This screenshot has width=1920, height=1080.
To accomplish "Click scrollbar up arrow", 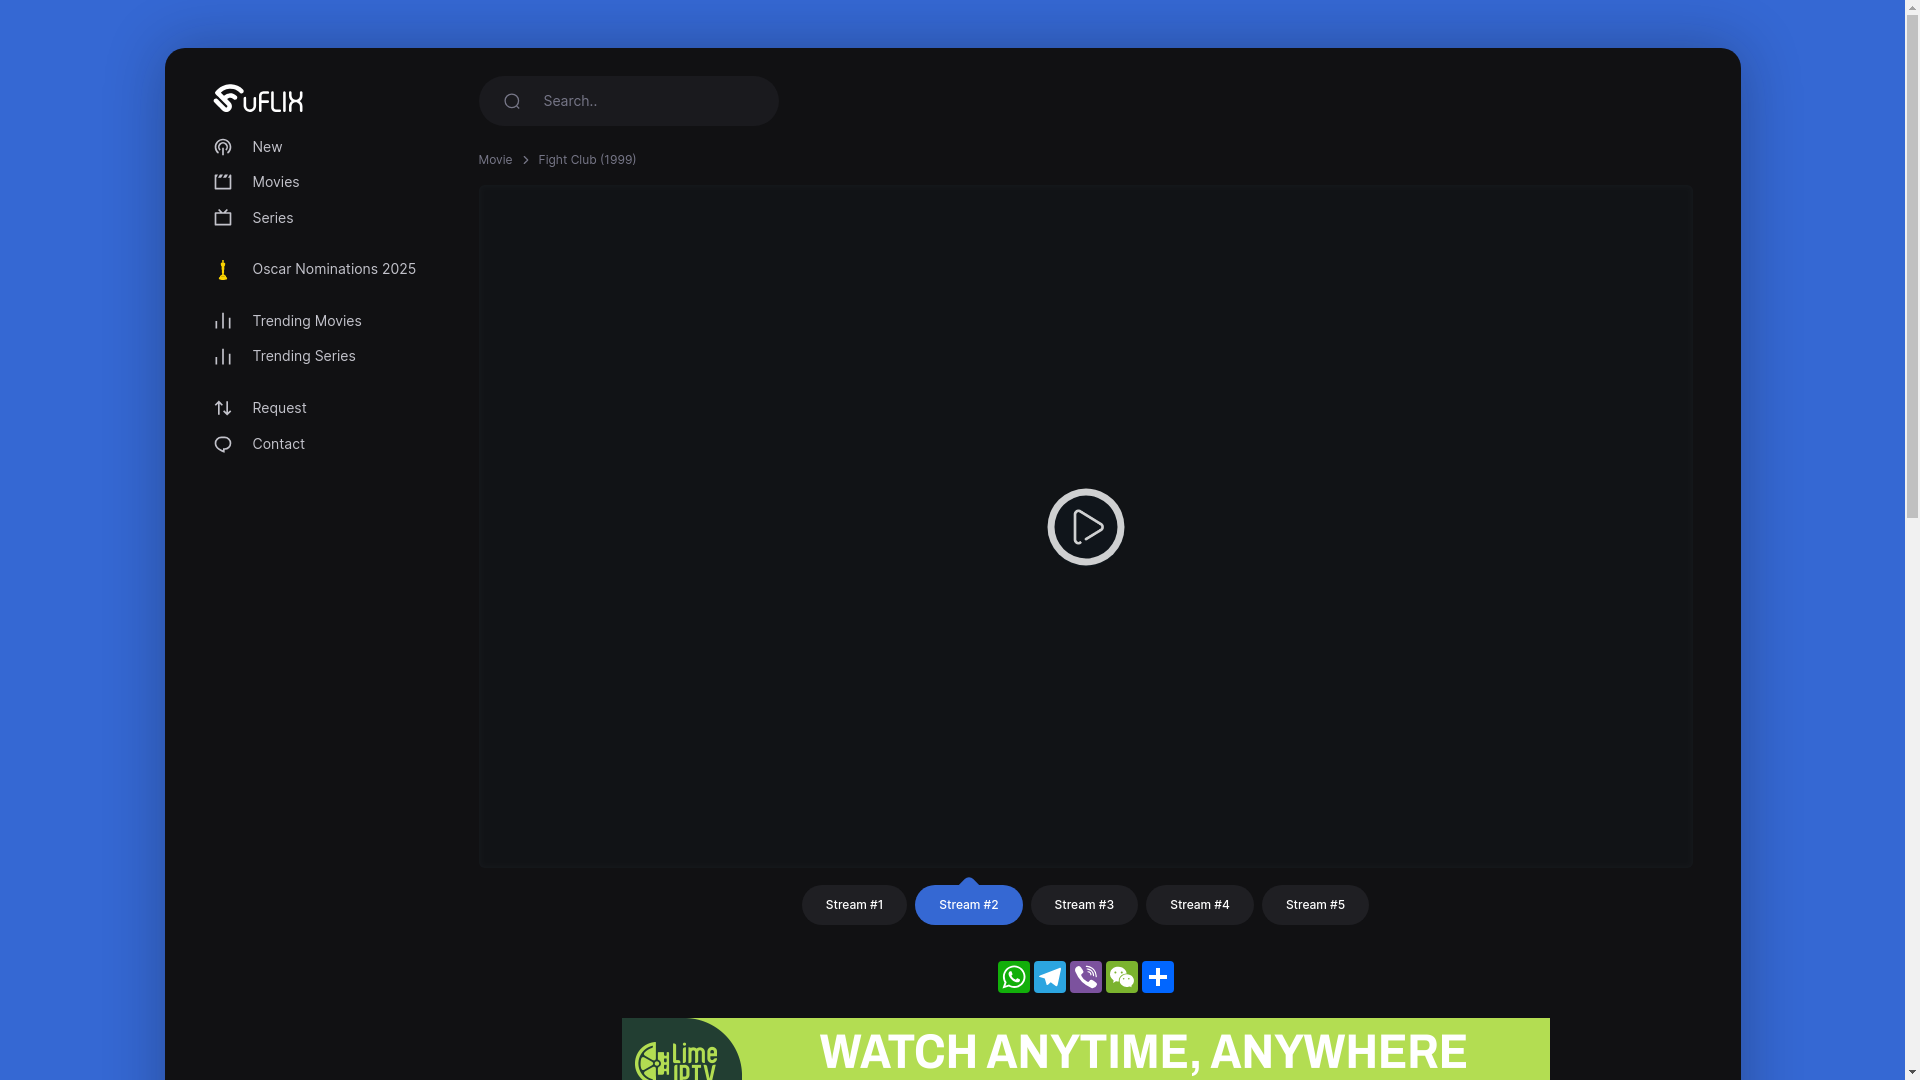I will coord(1912,8).
